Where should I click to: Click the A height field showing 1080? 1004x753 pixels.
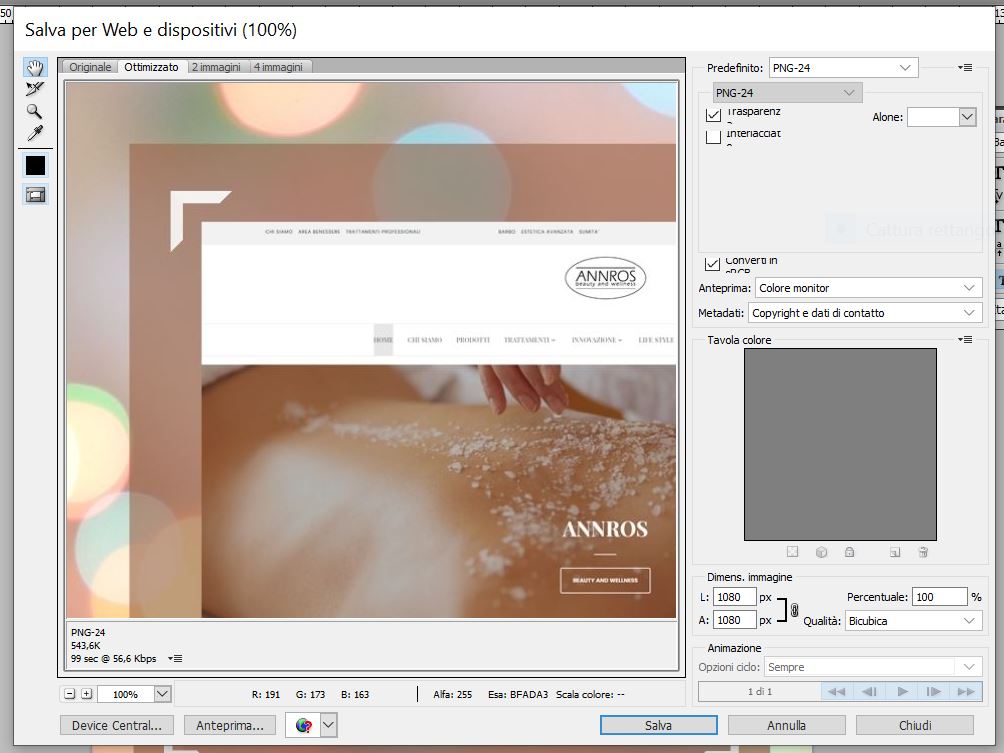734,620
